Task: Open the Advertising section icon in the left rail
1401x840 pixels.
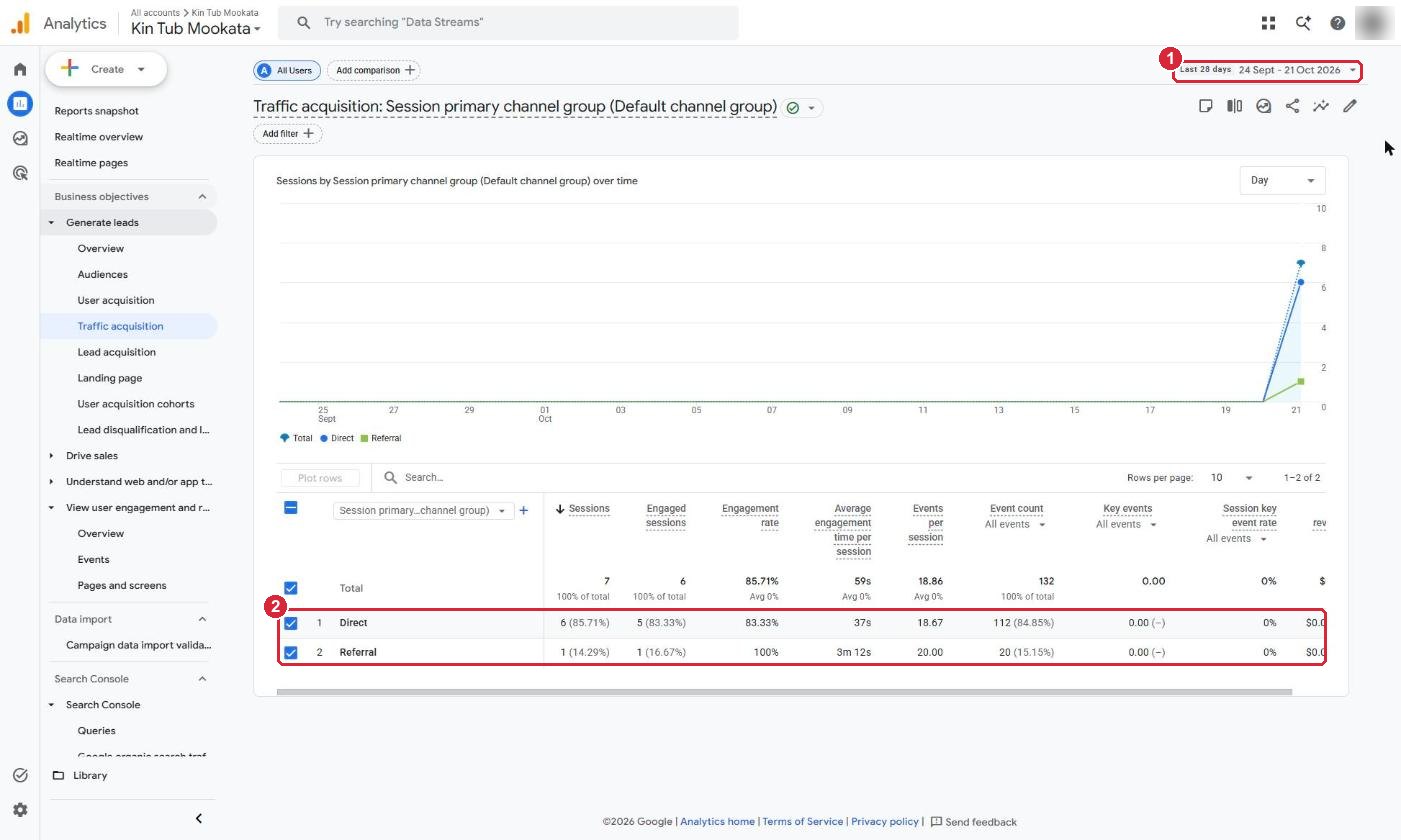Action: [20, 173]
